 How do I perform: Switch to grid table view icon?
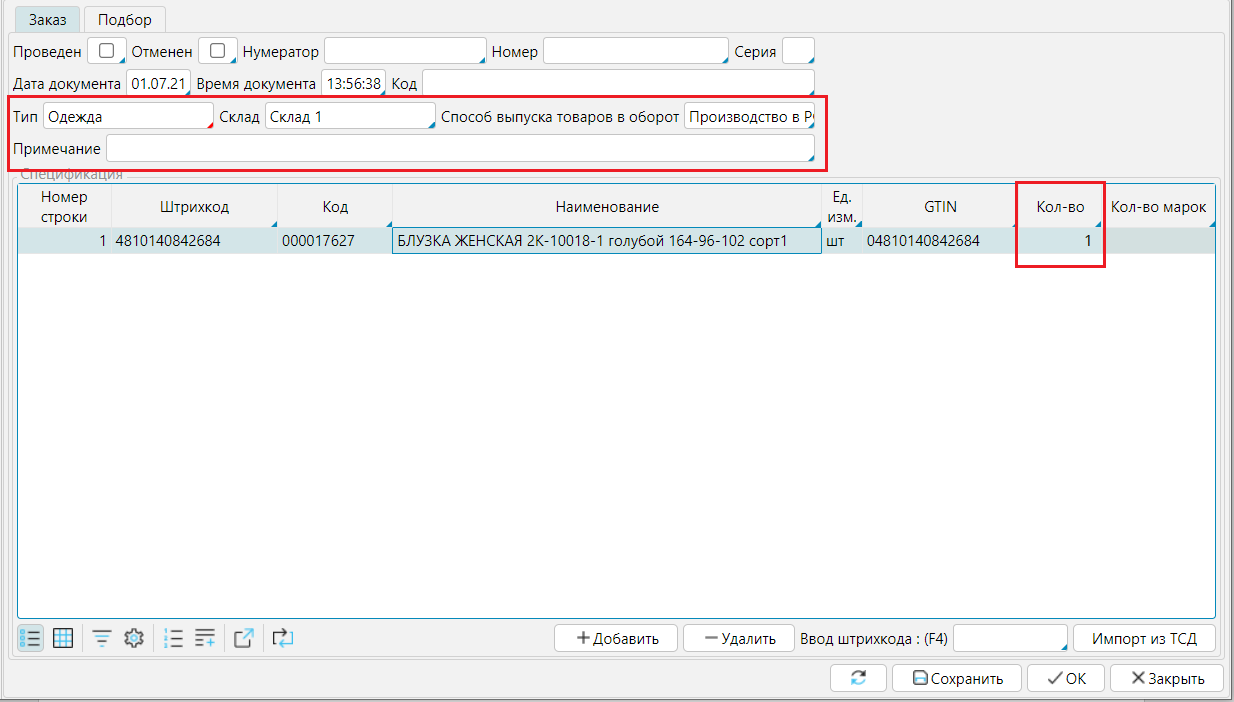point(63,638)
